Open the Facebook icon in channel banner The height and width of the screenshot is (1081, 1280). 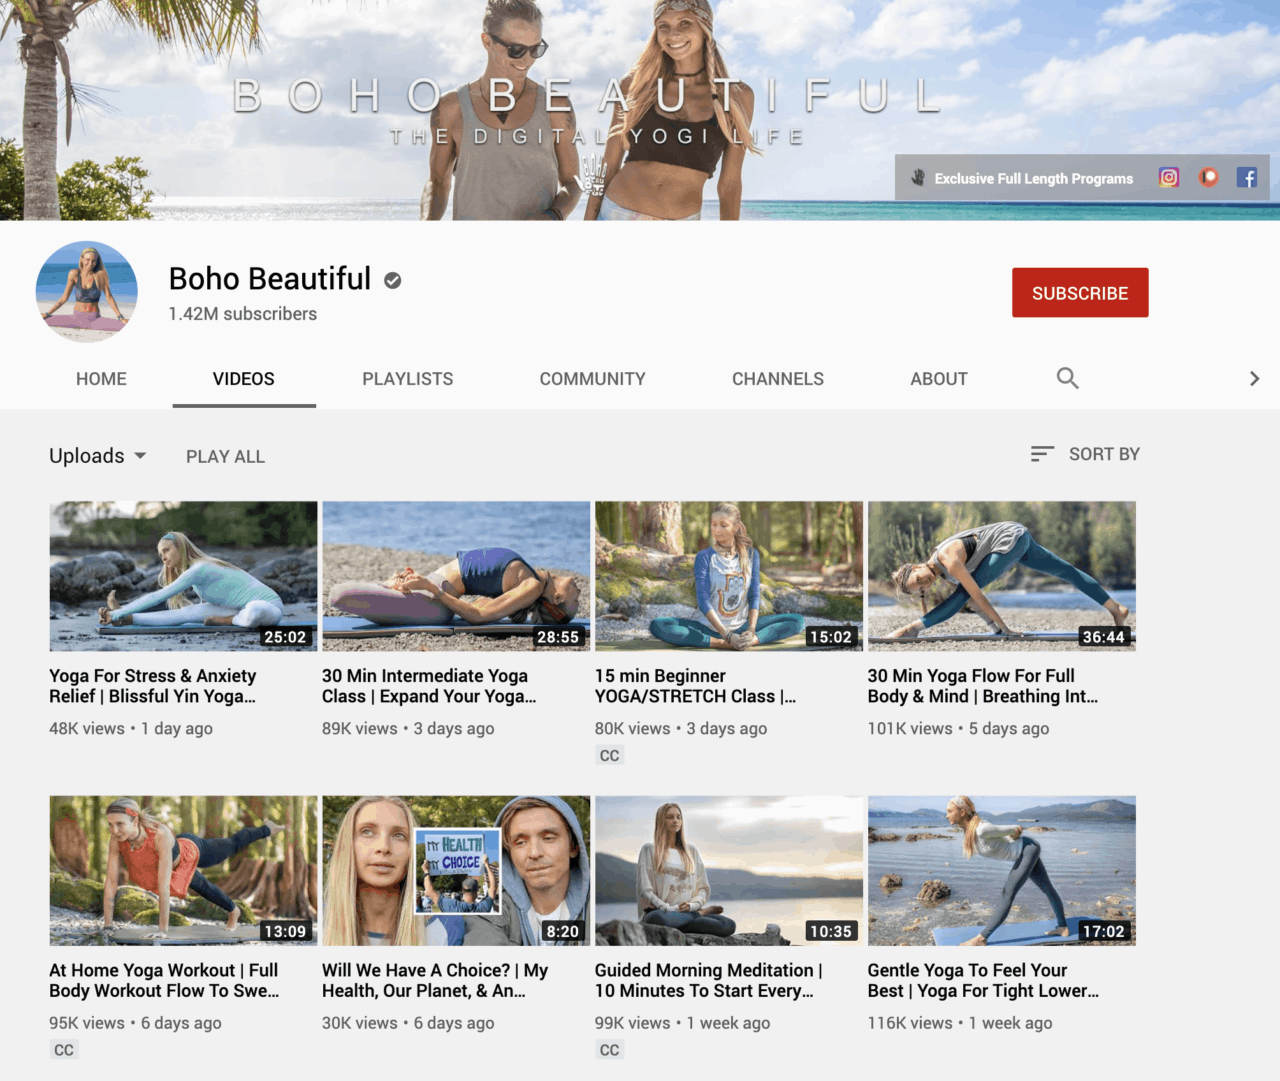click(x=1246, y=178)
